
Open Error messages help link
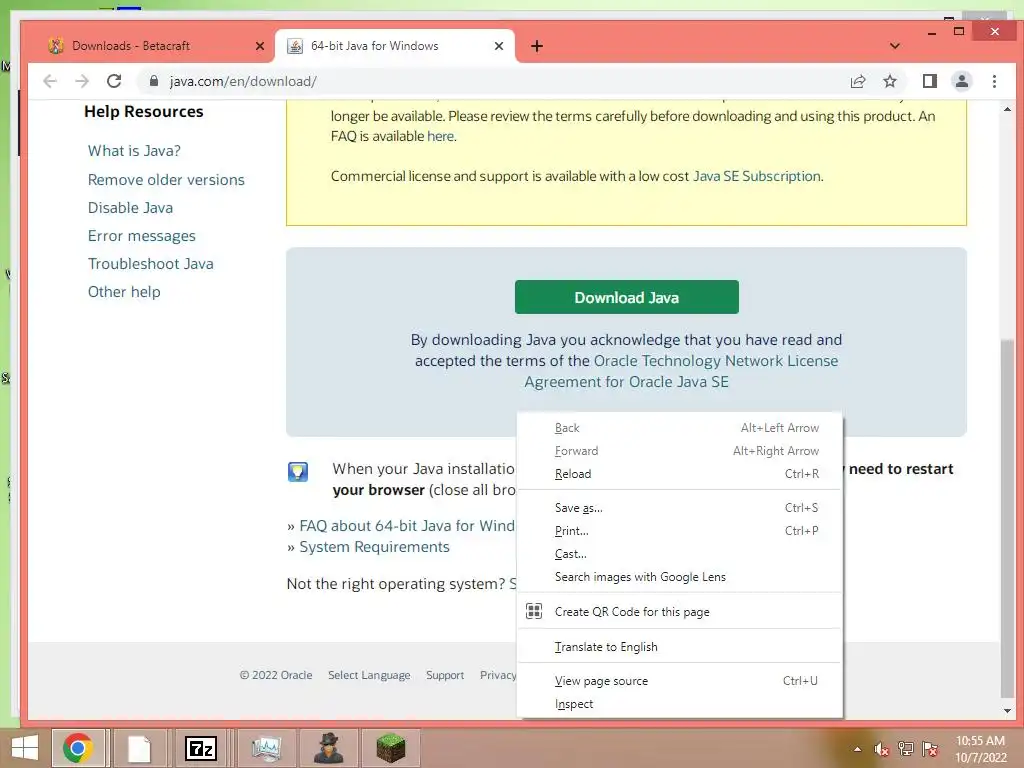point(142,236)
